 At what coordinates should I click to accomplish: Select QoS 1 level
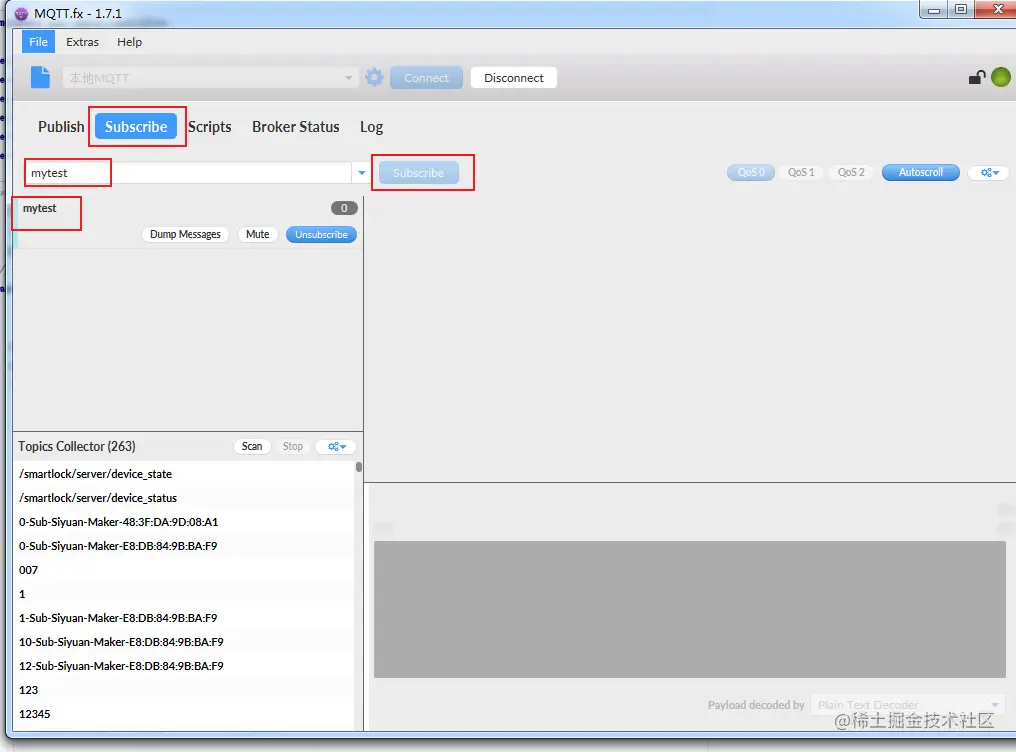click(x=801, y=172)
